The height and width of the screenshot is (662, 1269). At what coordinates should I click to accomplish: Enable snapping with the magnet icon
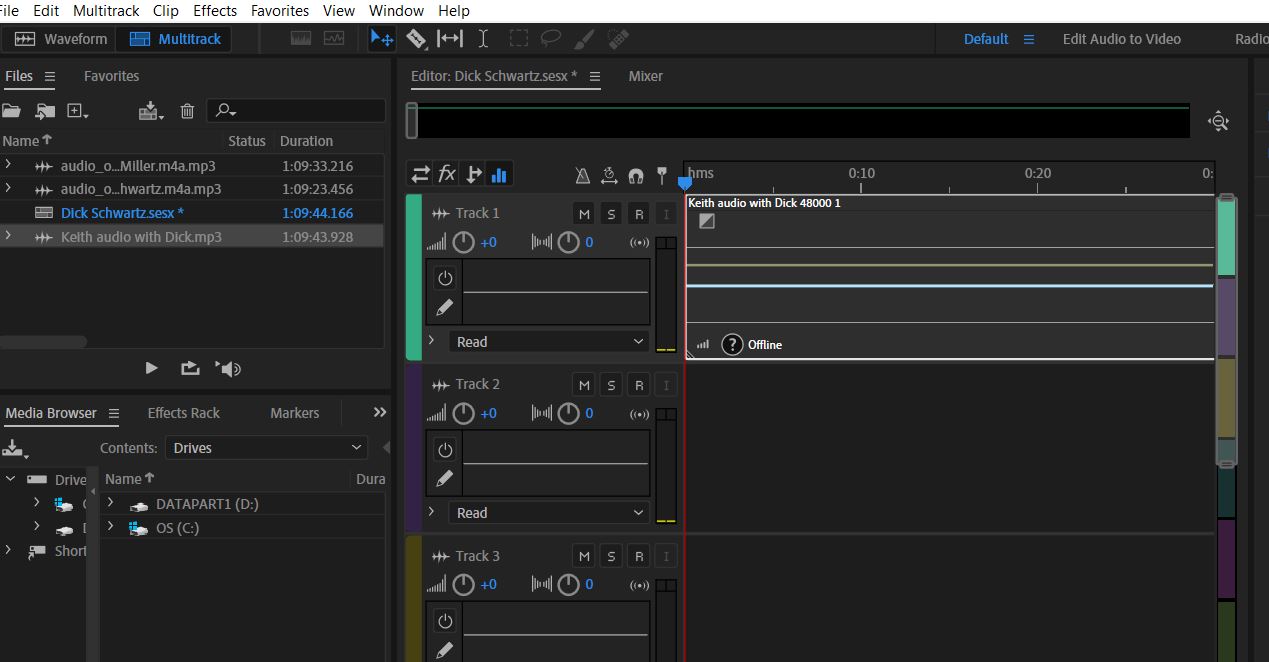click(x=635, y=173)
